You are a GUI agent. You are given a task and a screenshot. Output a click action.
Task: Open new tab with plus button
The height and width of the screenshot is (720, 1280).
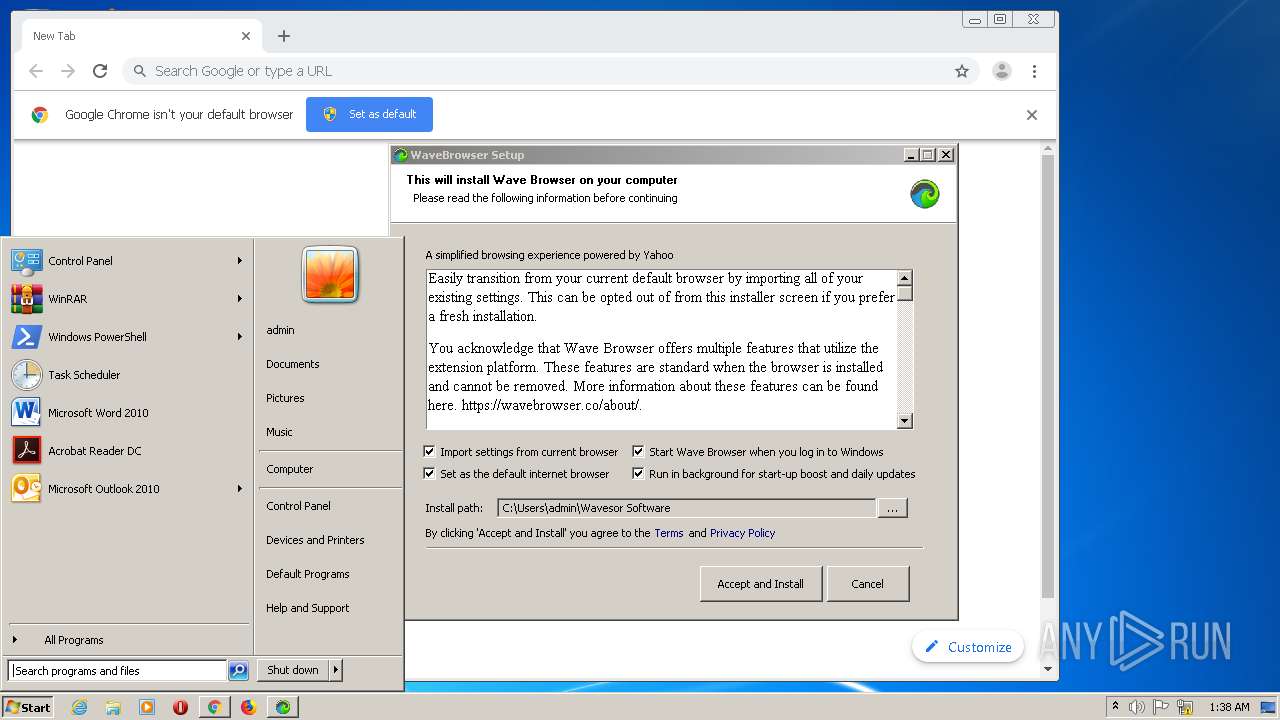click(284, 36)
